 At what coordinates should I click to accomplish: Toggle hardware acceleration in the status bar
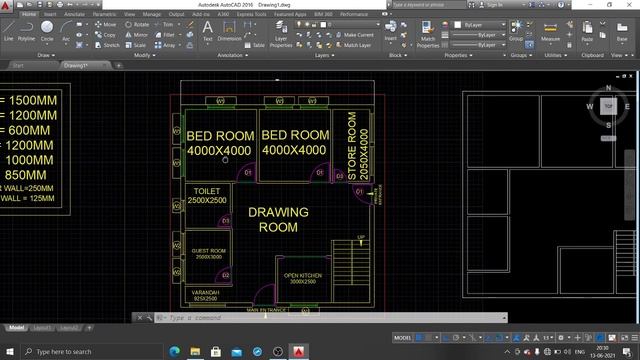click(x=600, y=338)
